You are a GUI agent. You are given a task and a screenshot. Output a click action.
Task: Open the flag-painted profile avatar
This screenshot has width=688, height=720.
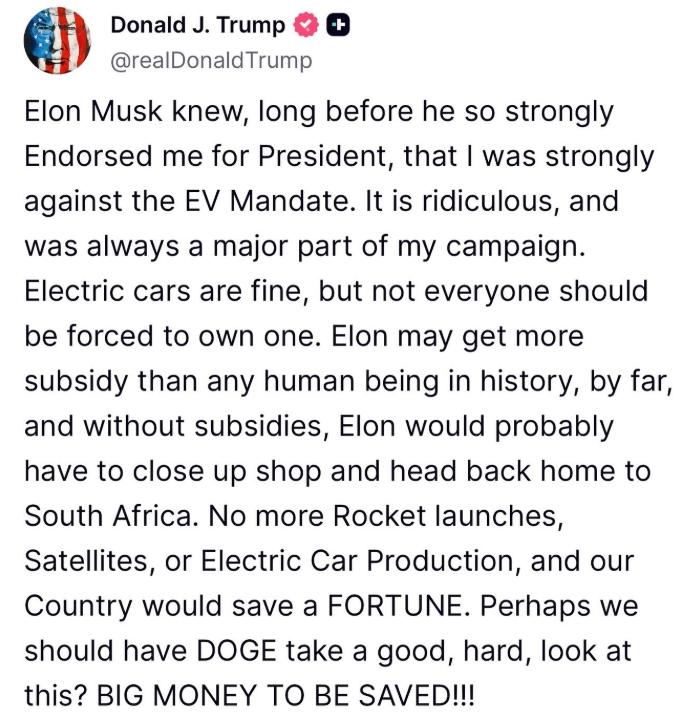(57, 40)
